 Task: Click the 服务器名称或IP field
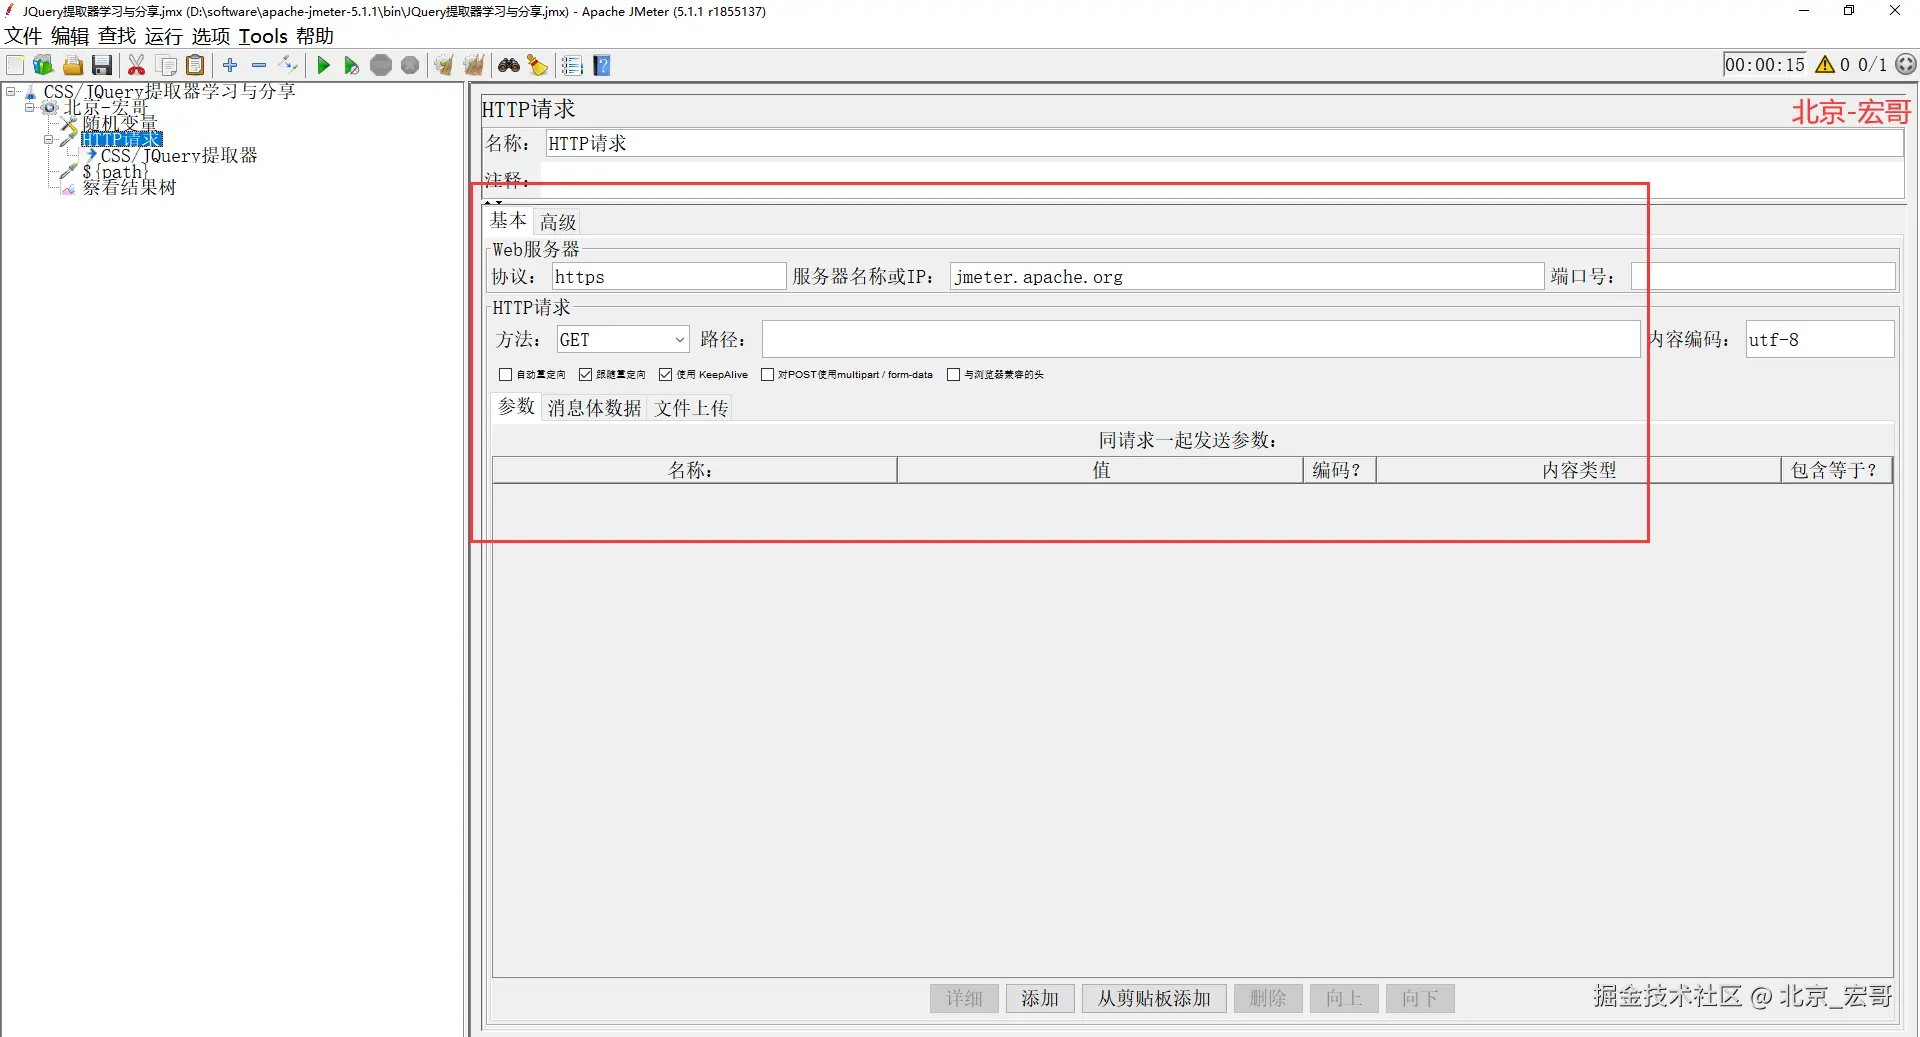click(x=1247, y=277)
